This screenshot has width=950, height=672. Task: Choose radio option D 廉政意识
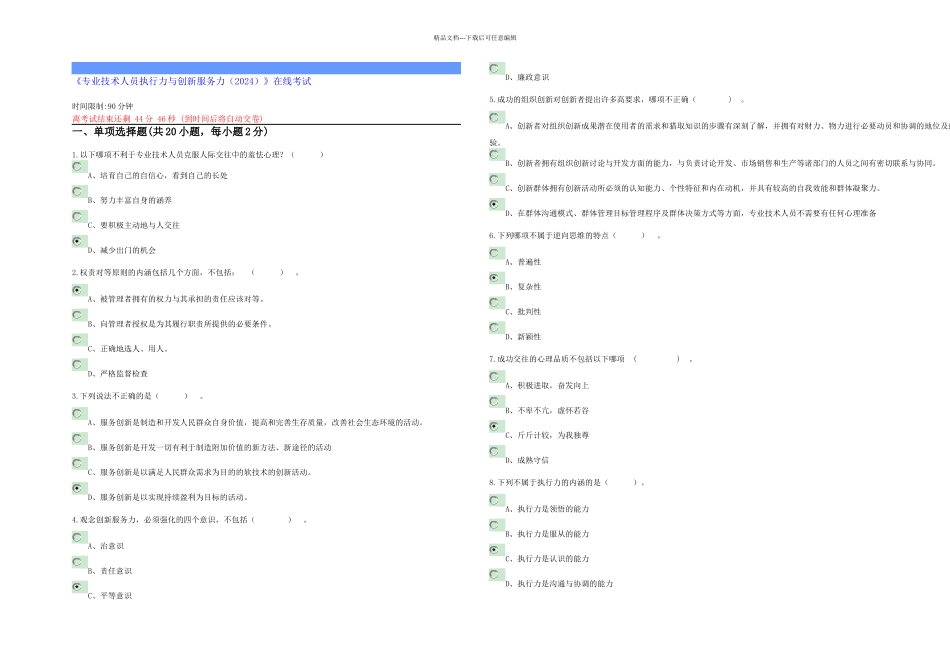pyautogui.click(x=494, y=68)
